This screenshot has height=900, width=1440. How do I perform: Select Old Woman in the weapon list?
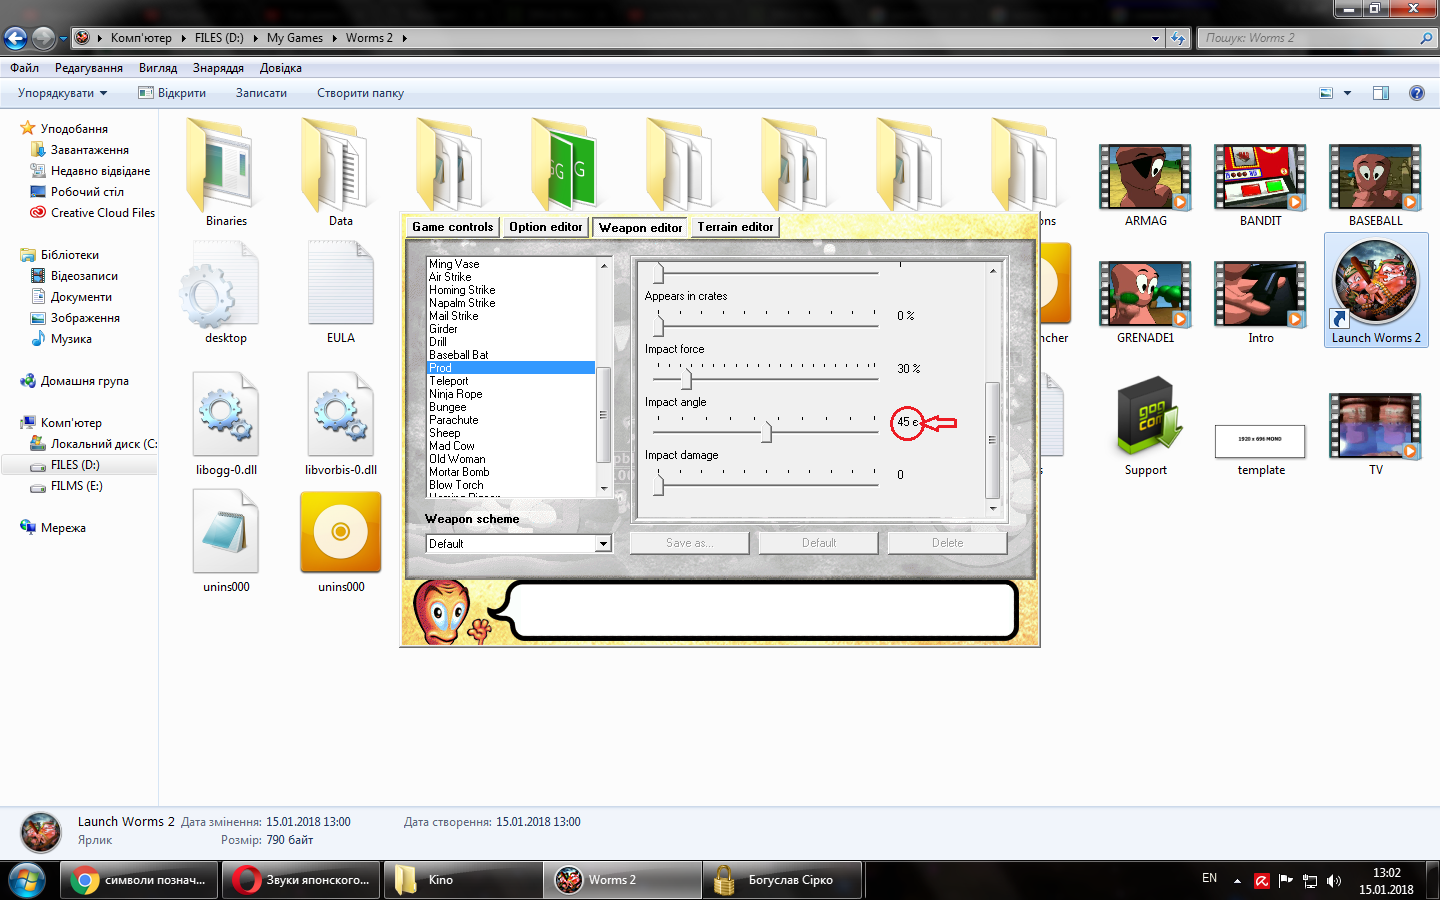coord(511,459)
